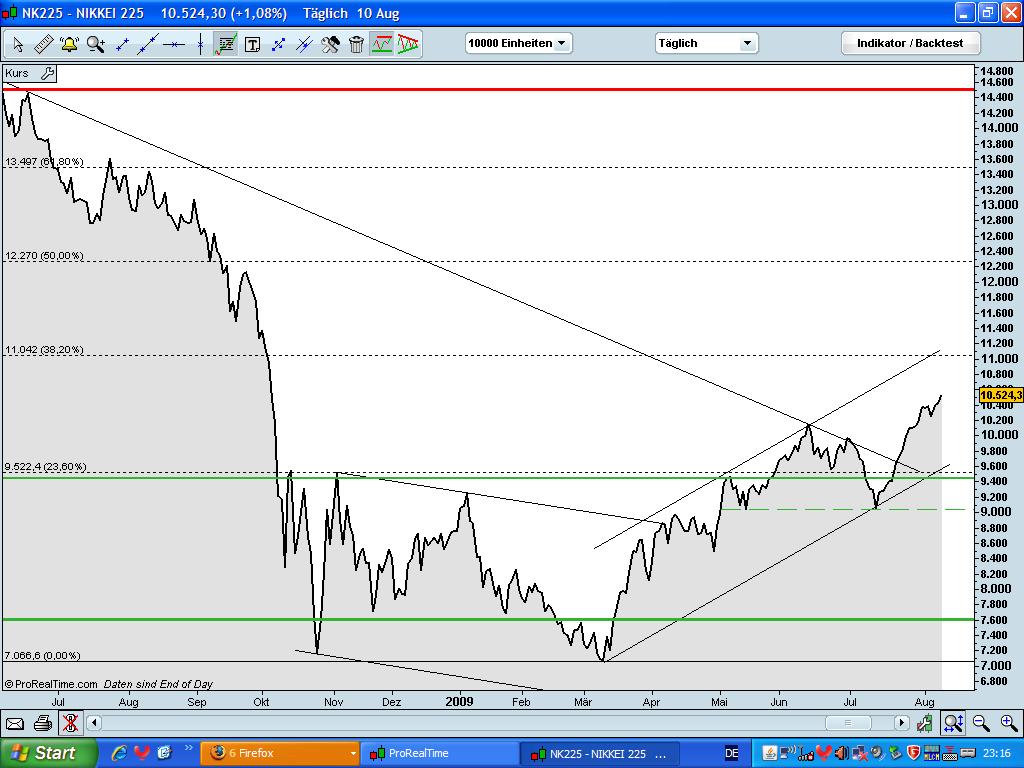Select the triangle pattern detection tool
Viewport: 1024px width, 768px height.
(x=408, y=44)
